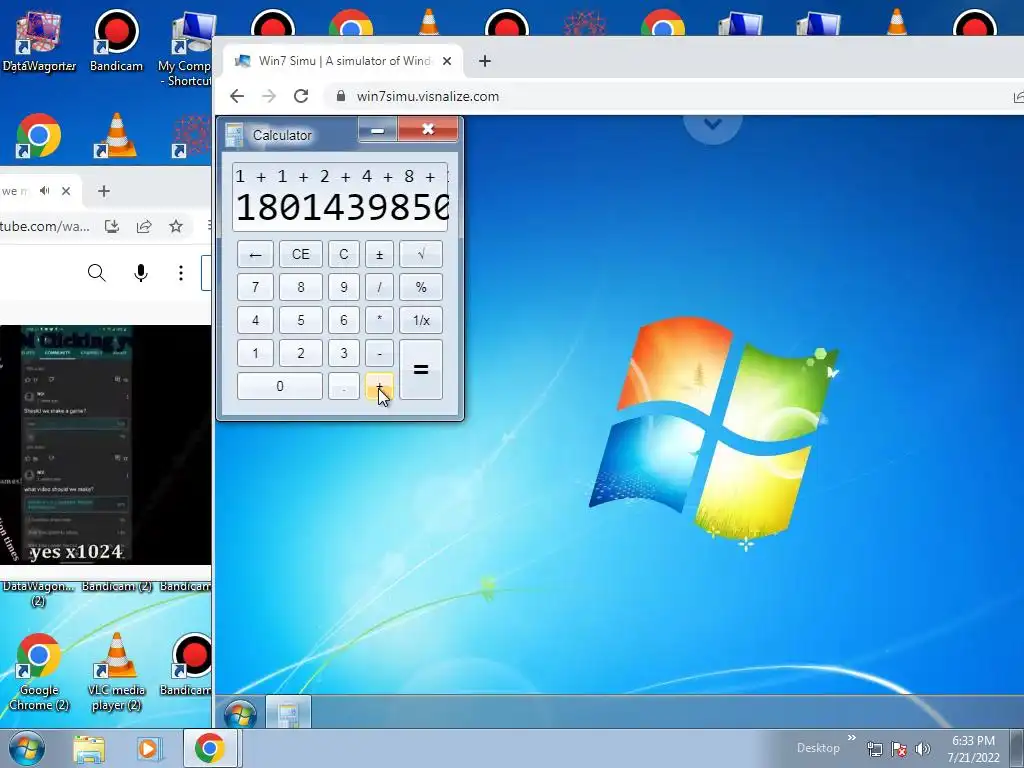The height and width of the screenshot is (768, 1024).
Task: Click the CE button on calculator
Action: (x=300, y=254)
